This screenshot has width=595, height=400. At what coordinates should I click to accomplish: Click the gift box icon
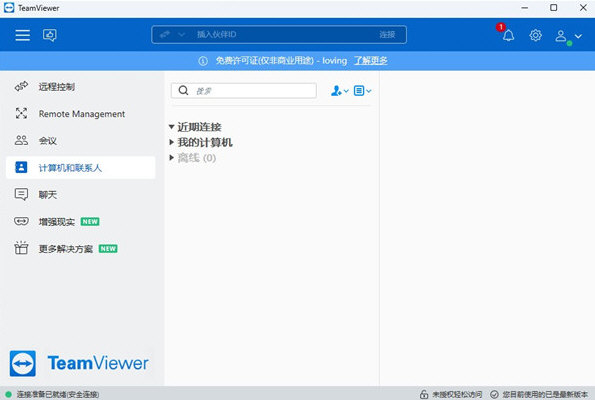21,247
